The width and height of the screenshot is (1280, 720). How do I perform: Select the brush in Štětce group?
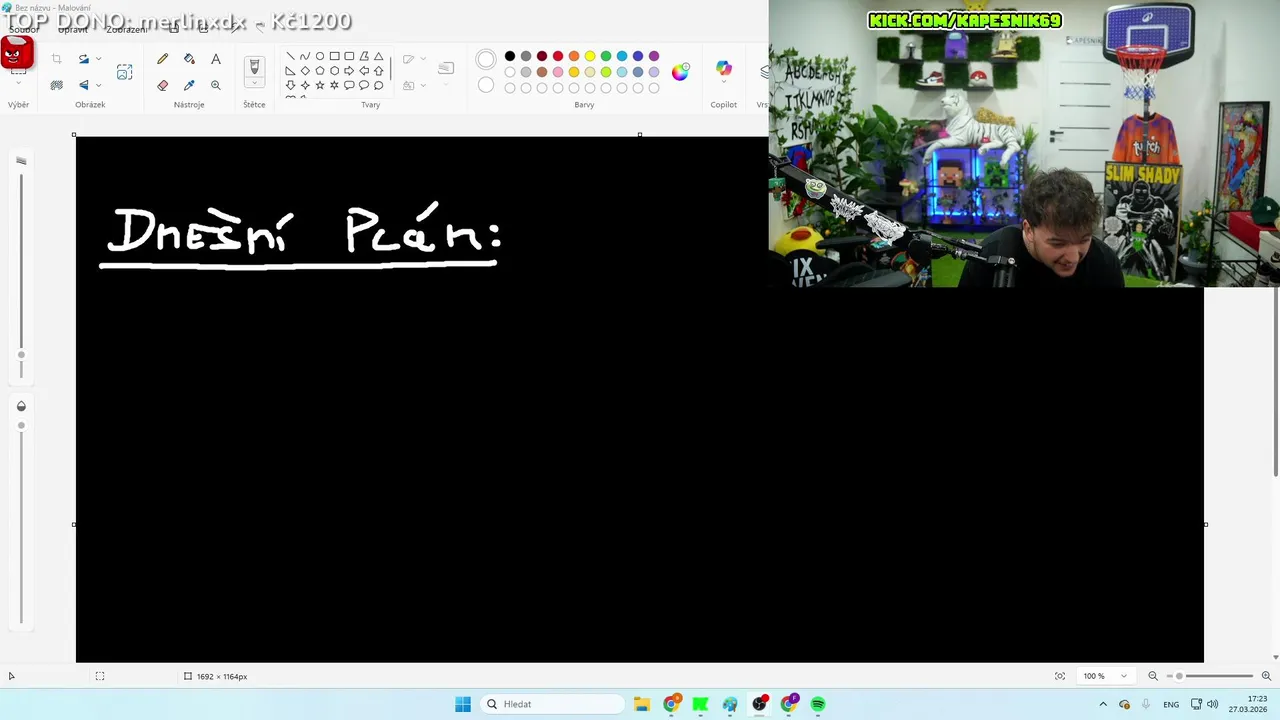tap(254, 66)
